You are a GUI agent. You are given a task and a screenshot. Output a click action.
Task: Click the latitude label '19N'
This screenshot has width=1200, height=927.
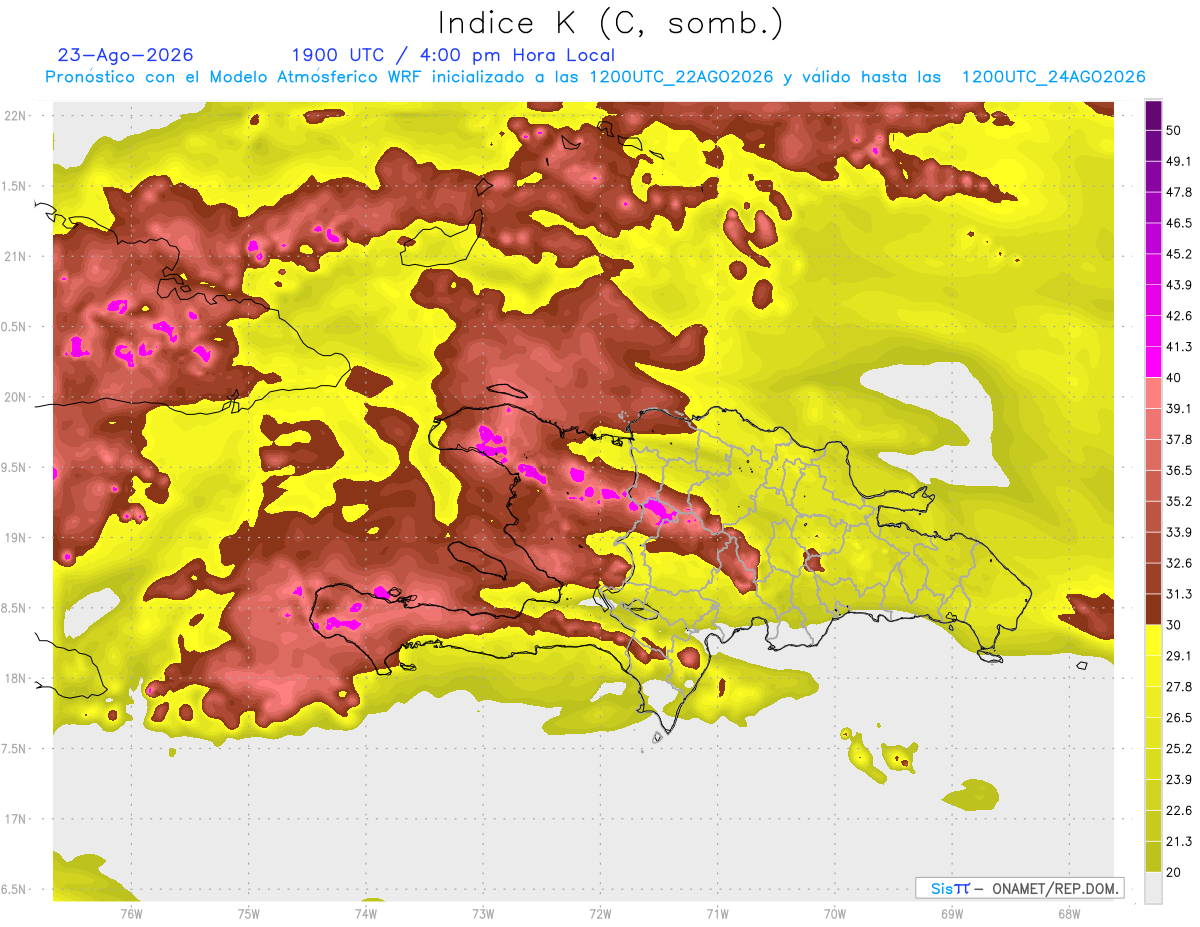tap(17, 537)
